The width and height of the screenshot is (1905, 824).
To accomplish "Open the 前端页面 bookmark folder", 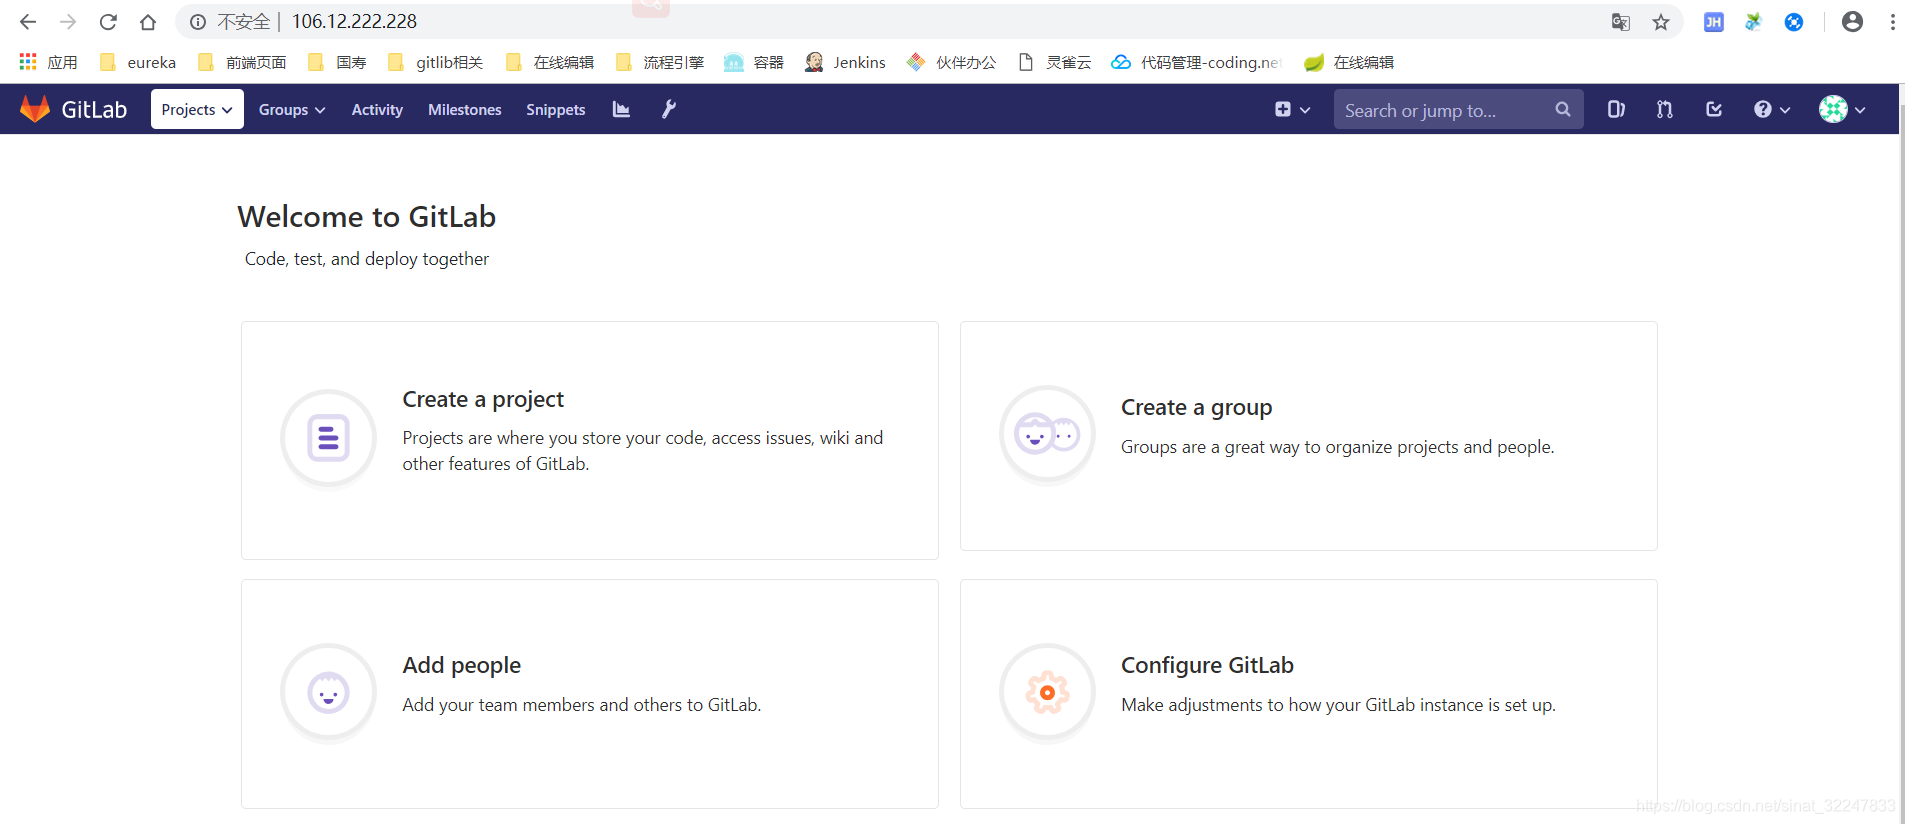I will (242, 62).
